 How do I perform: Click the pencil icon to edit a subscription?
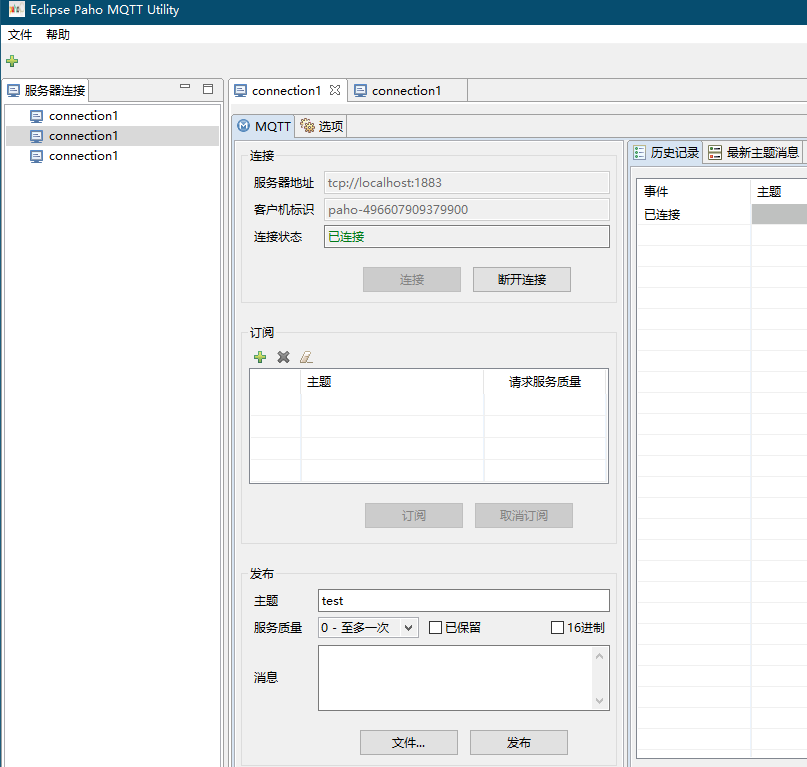[306, 357]
